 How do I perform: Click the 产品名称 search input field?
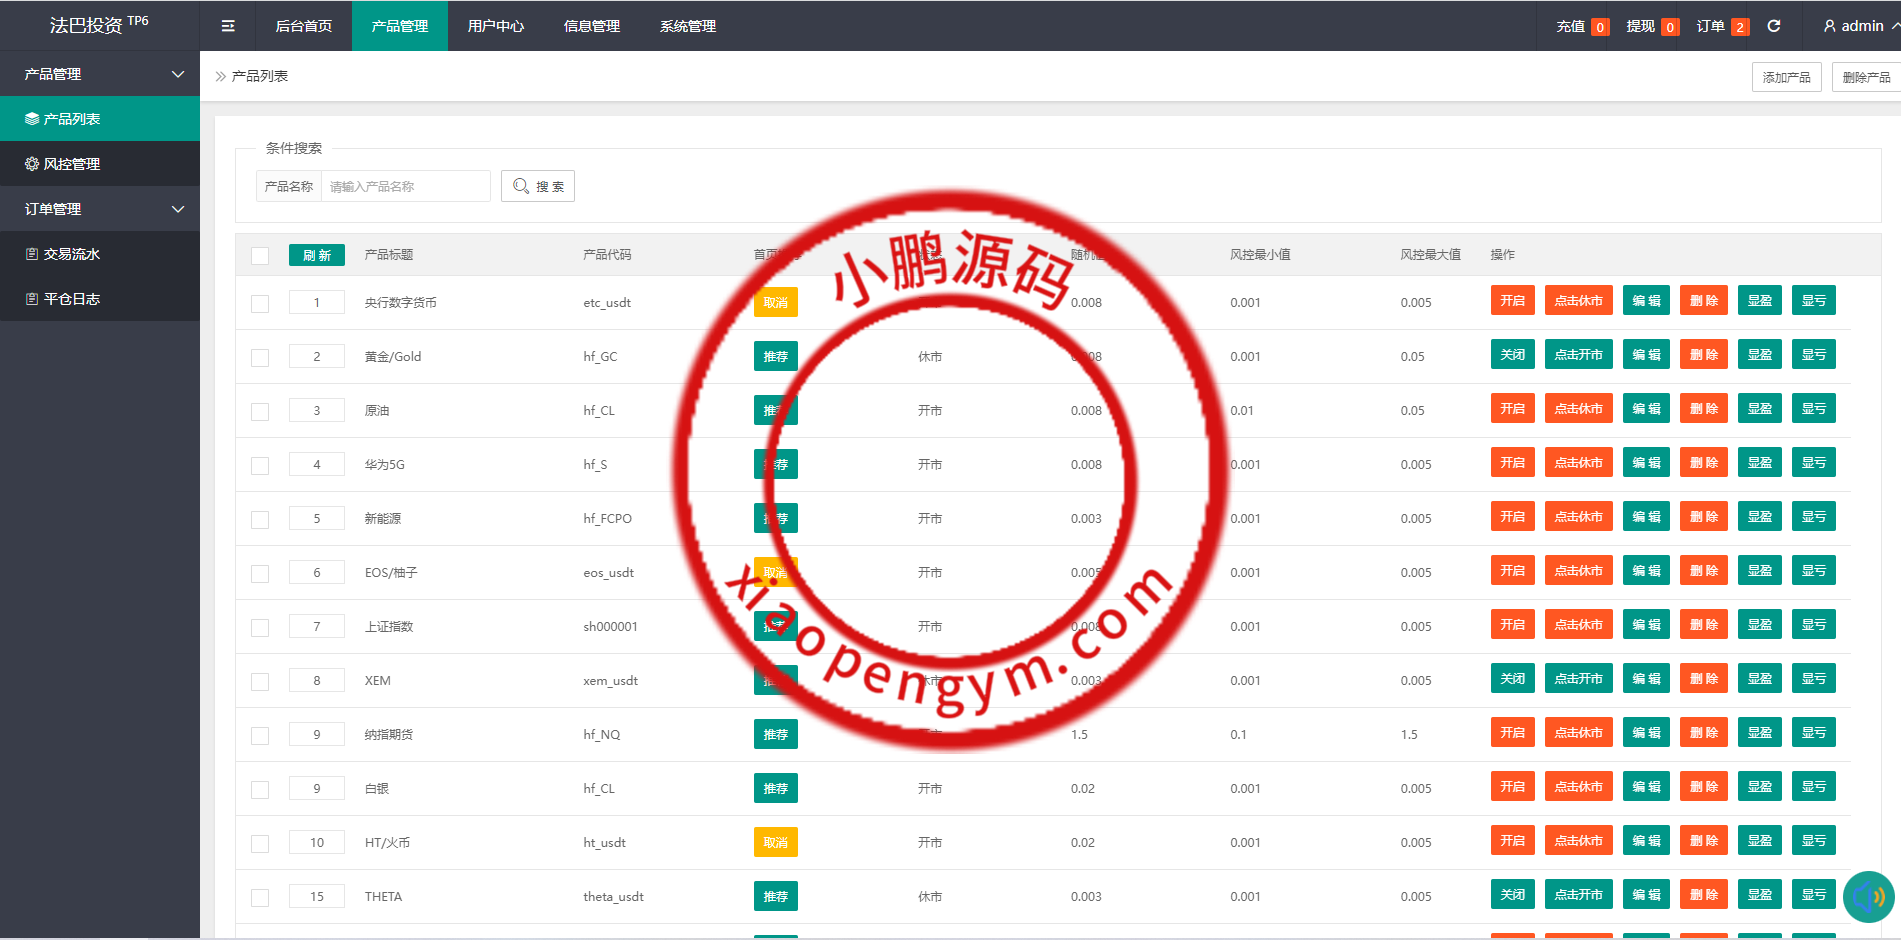pyautogui.click(x=405, y=186)
